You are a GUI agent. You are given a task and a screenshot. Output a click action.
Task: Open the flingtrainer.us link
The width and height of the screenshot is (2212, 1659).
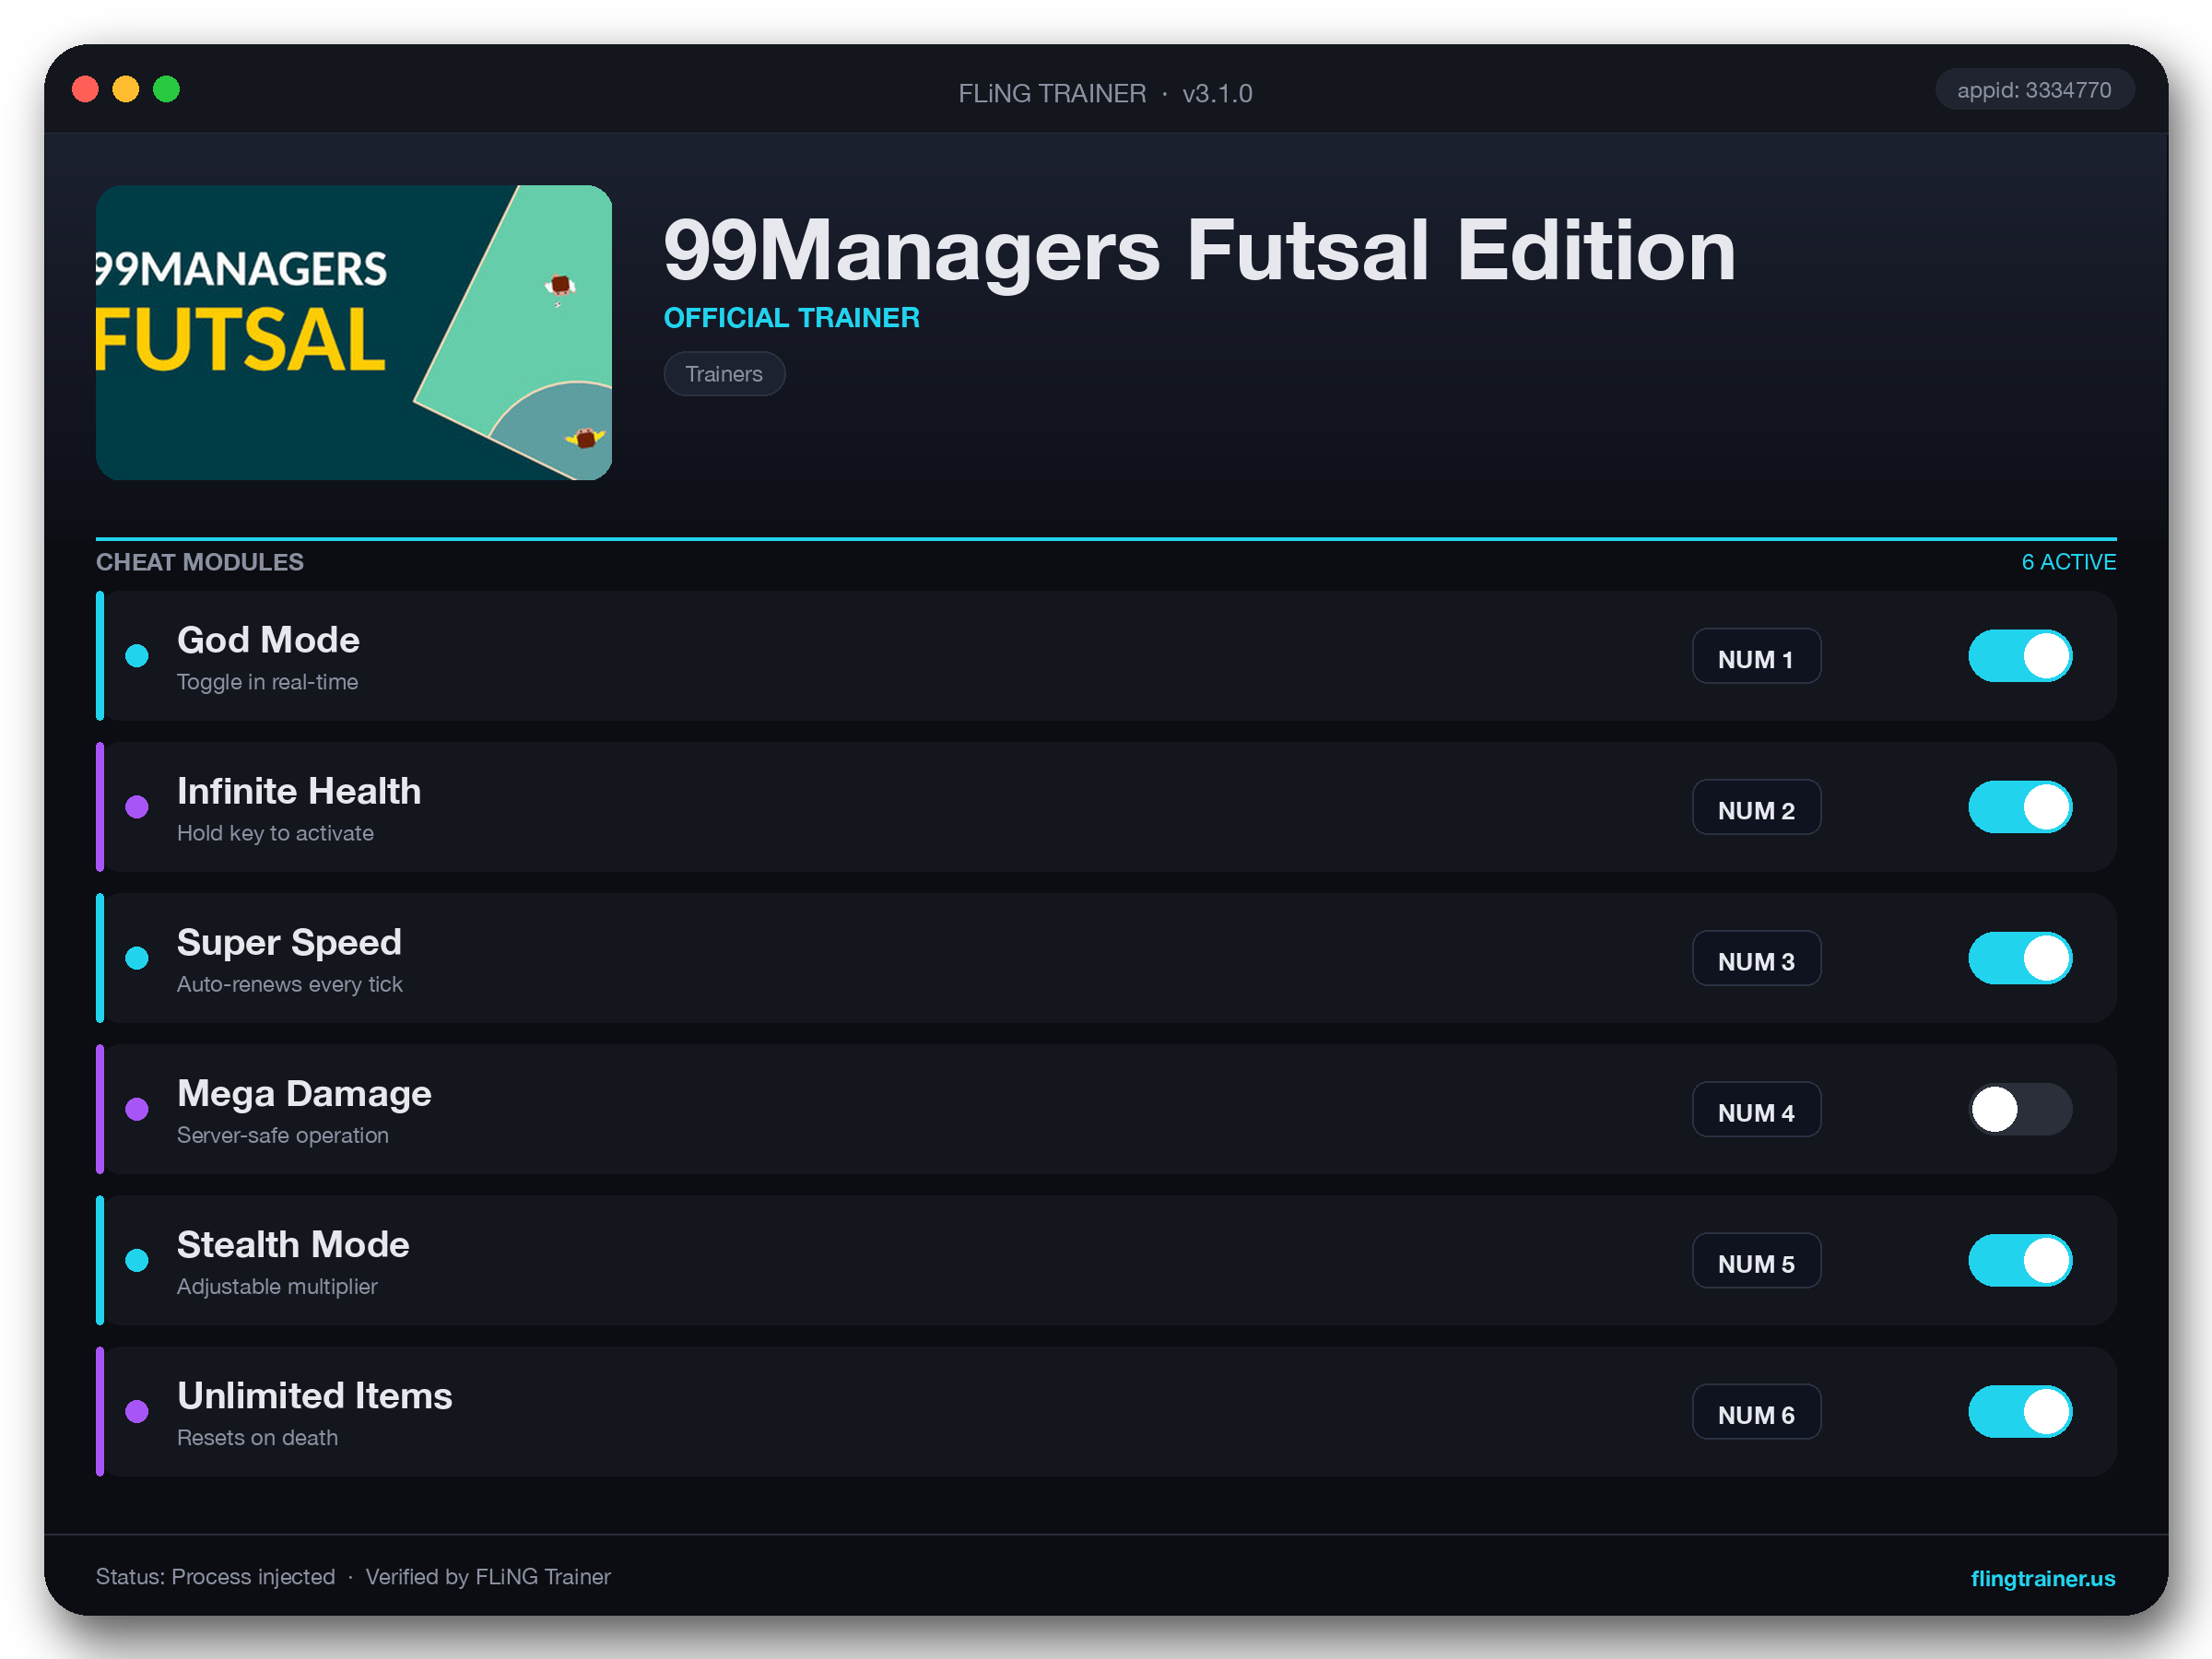coord(2042,1578)
